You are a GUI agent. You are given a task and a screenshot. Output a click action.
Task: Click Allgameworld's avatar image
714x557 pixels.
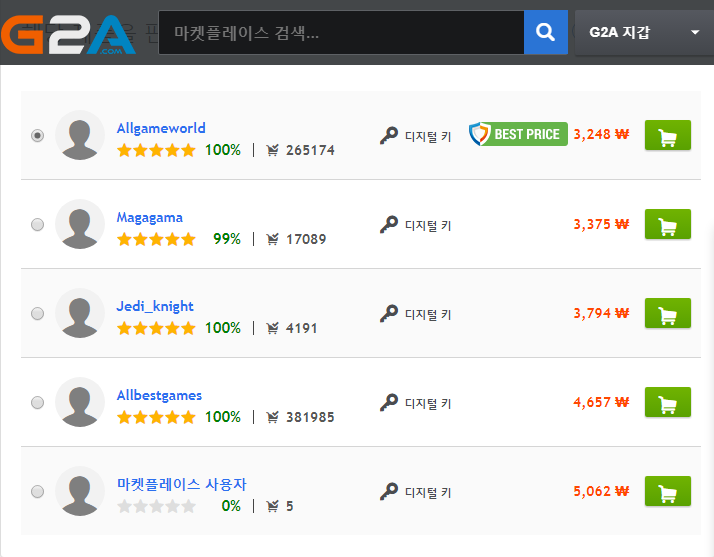click(x=80, y=135)
